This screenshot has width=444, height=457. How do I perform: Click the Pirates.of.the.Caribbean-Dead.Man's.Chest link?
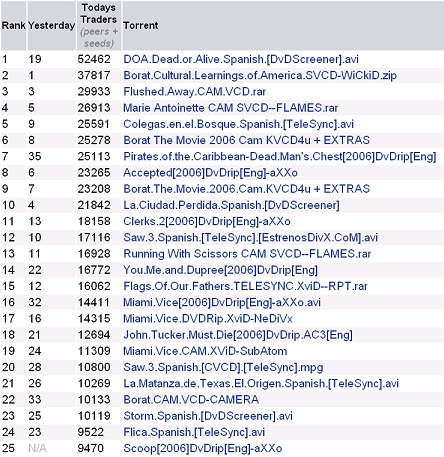(280, 157)
